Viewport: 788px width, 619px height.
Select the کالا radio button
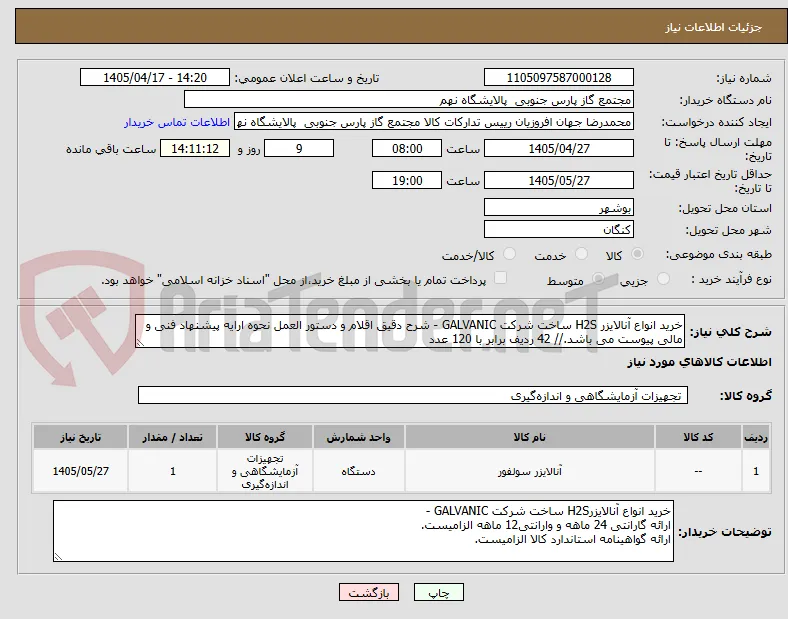point(637,254)
